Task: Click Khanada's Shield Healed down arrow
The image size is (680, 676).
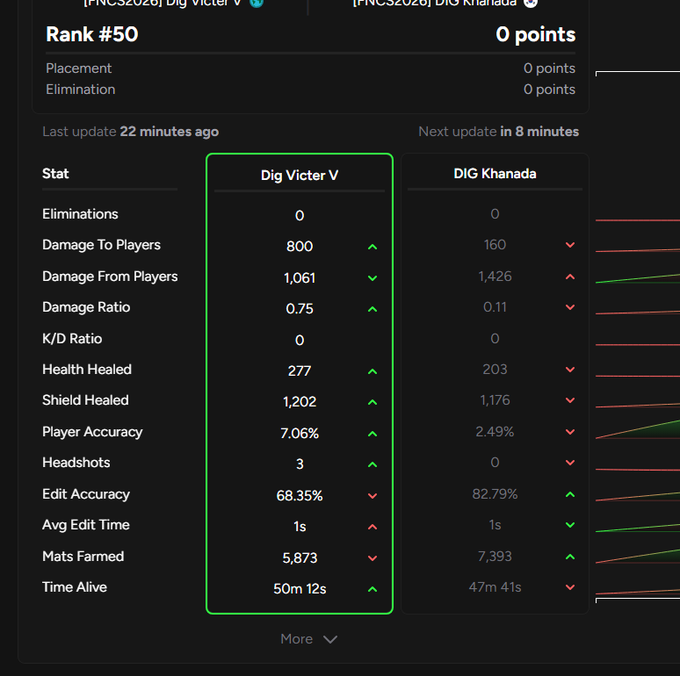Action: [570, 400]
